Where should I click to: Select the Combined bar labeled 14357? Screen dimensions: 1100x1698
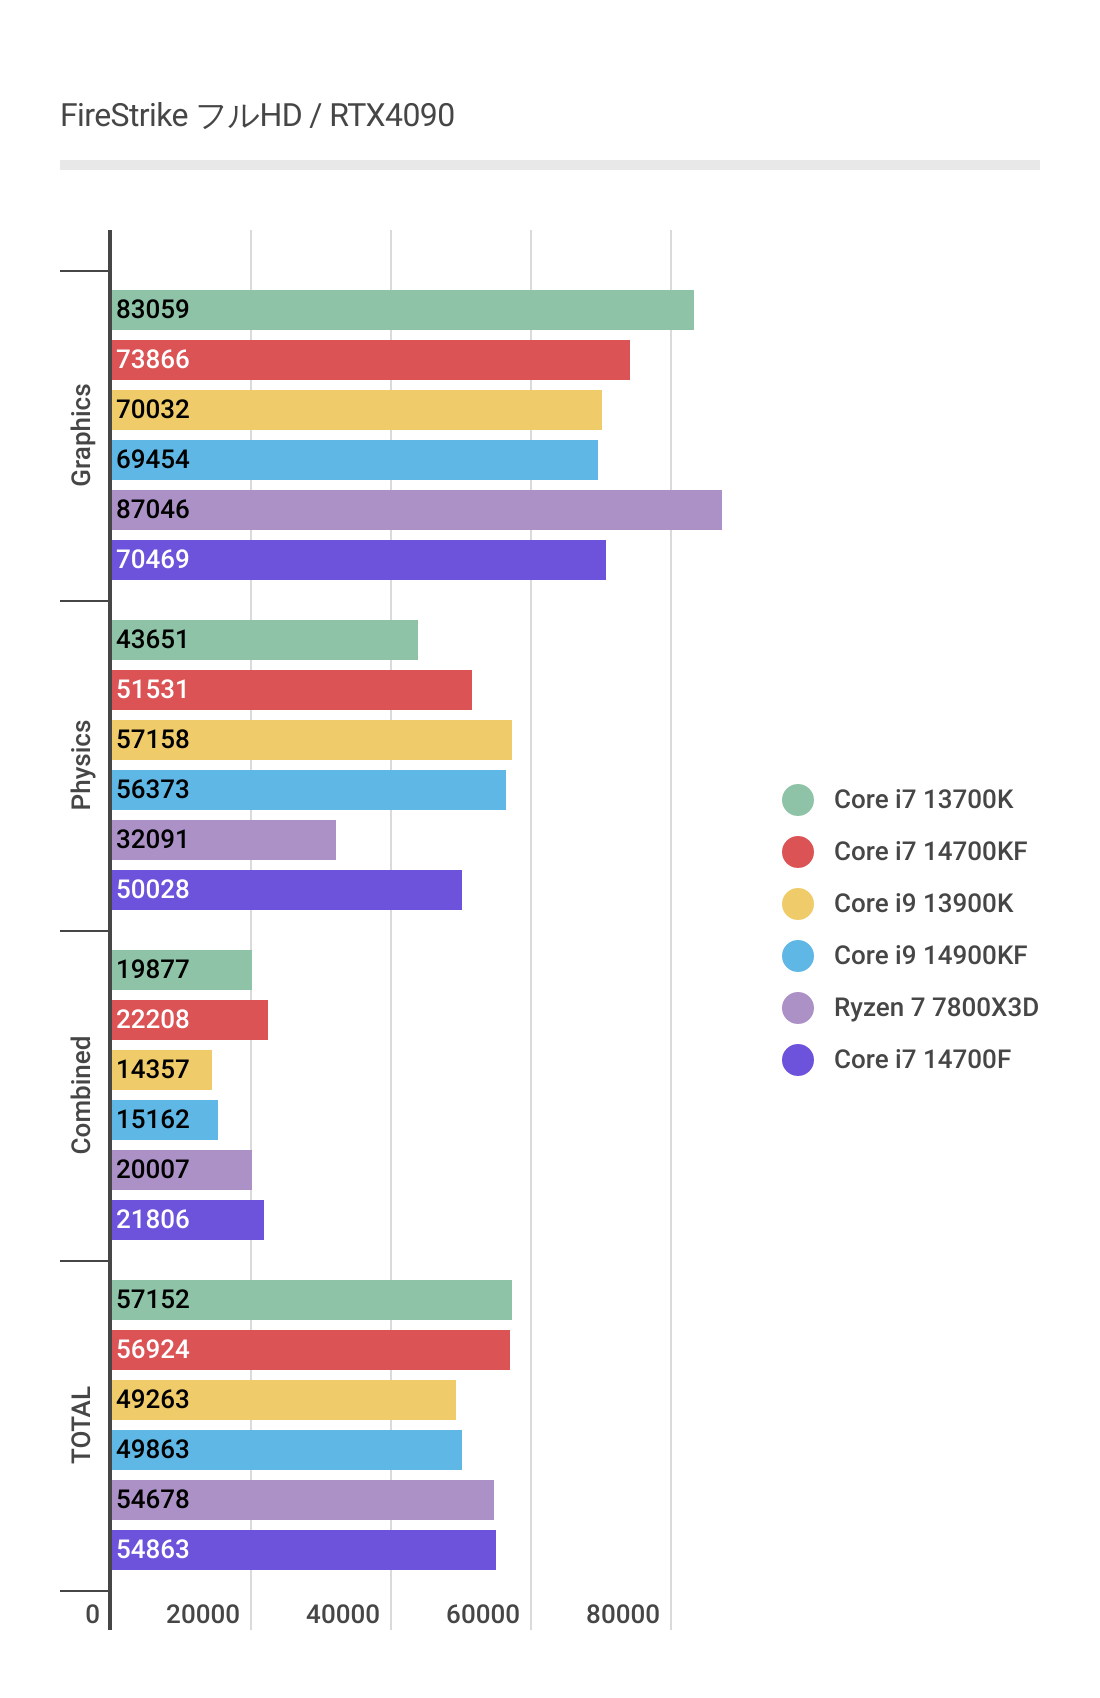(x=161, y=1070)
